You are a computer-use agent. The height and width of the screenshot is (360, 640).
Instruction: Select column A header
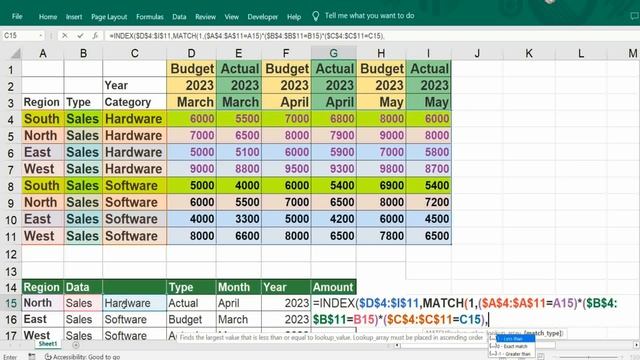tap(42, 53)
